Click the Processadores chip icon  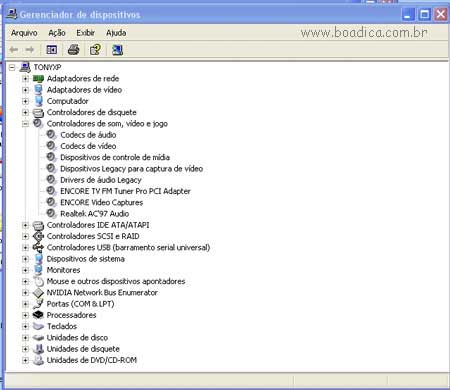(38, 315)
